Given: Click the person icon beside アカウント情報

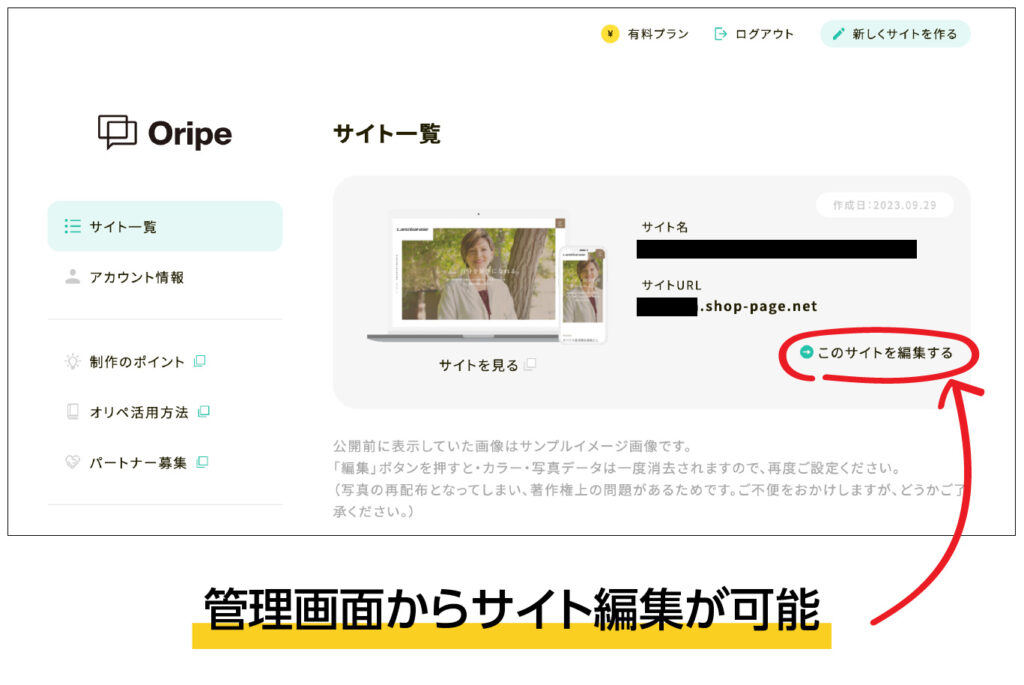Looking at the screenshot, I should [x=72, y=278].
